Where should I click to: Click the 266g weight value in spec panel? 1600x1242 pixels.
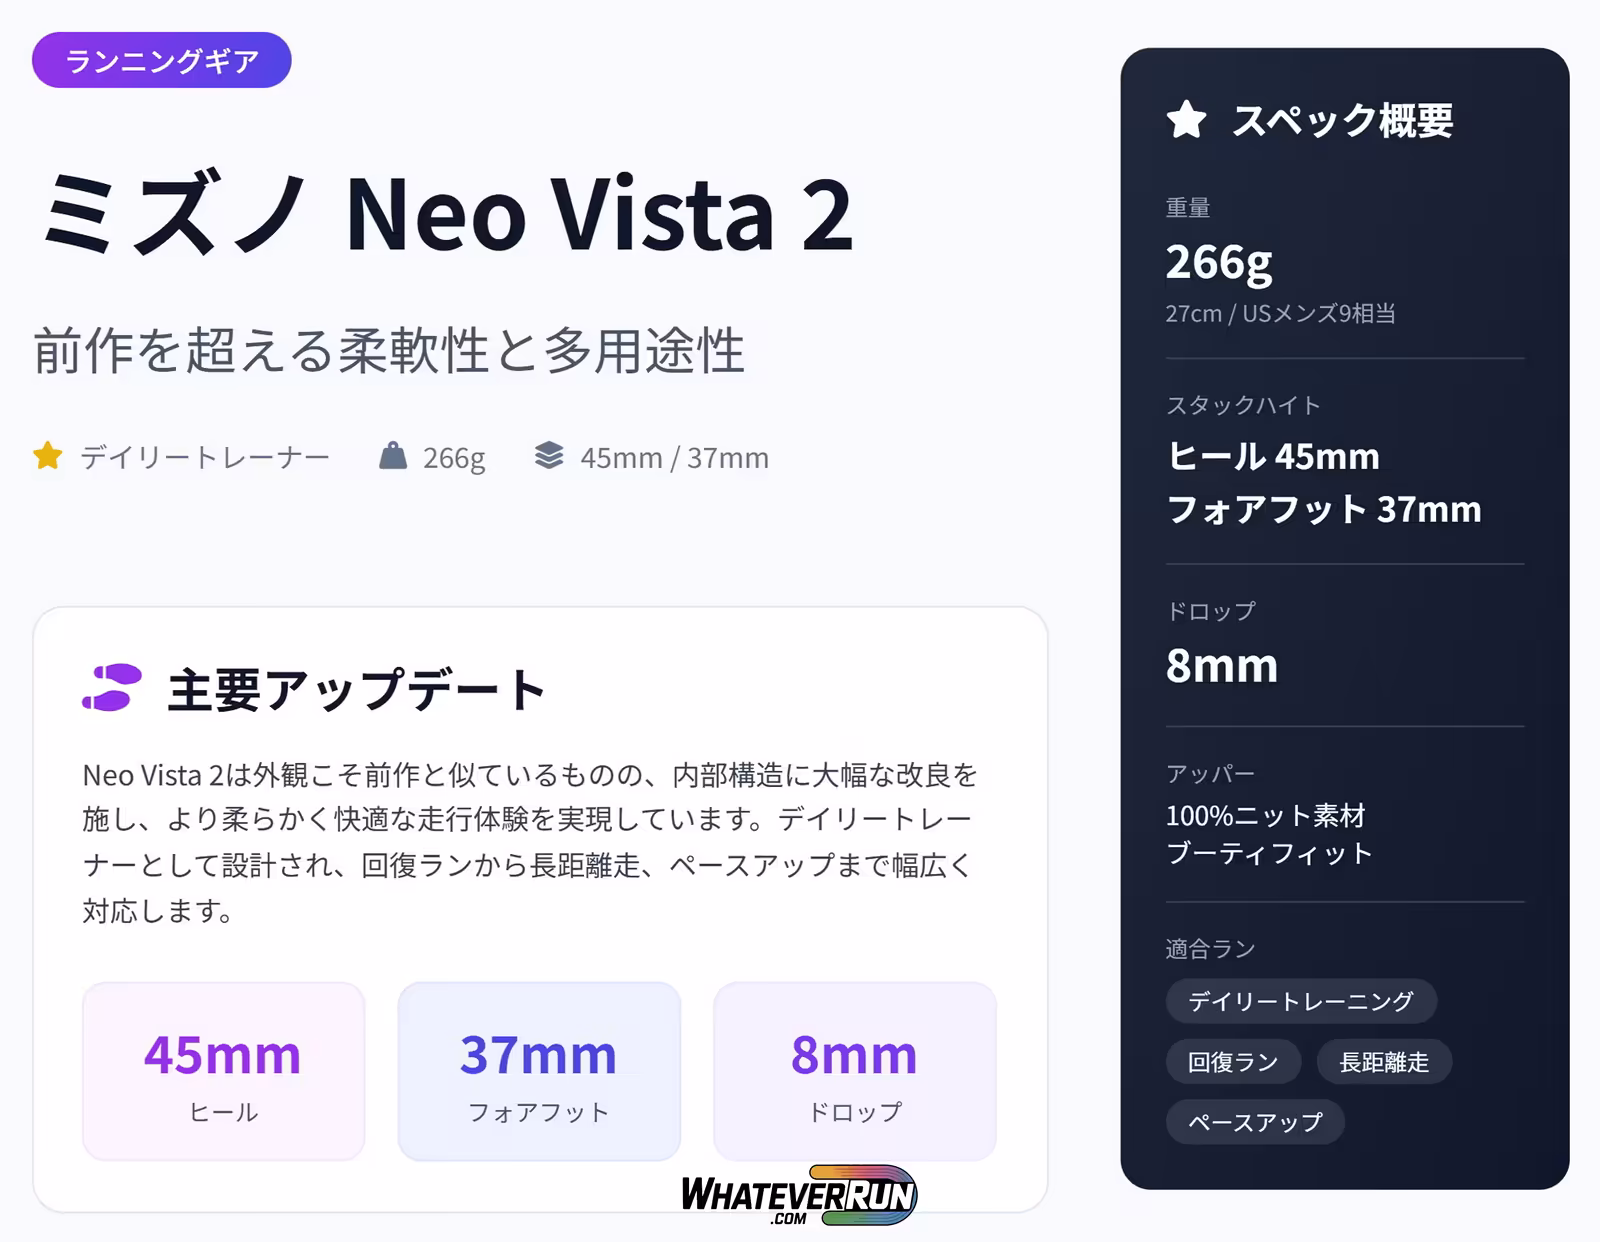[1220, 263]
